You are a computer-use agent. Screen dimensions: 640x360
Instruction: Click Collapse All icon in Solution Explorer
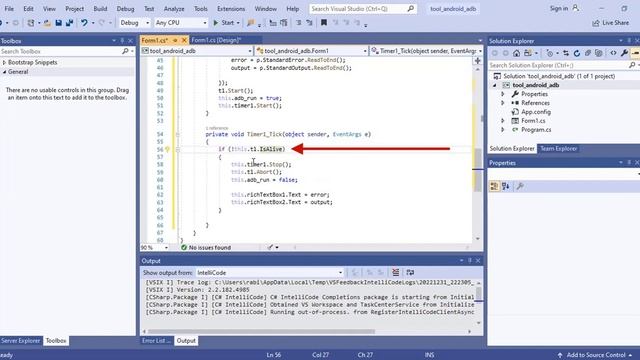pyautogui.click(x=588, y=53)
